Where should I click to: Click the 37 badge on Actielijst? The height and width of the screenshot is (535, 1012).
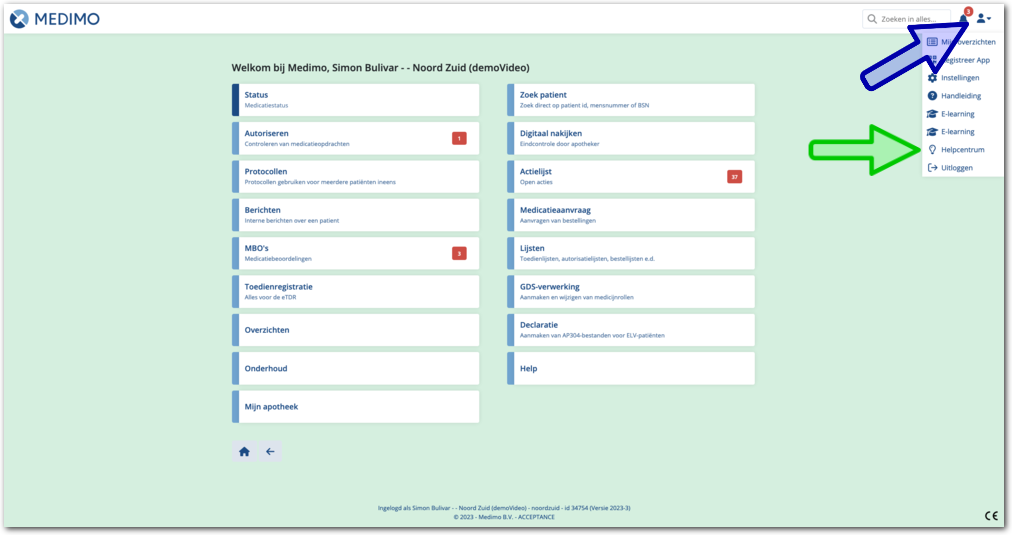tap(734, 177)
